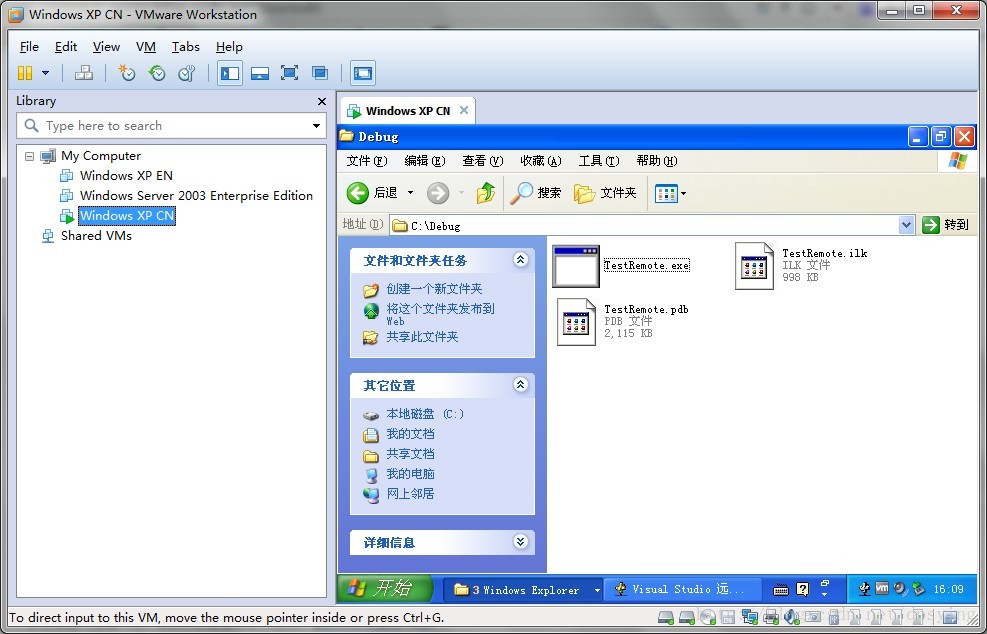
Task: Collapse the My Computer tree node
Action: tap(30, 156)
